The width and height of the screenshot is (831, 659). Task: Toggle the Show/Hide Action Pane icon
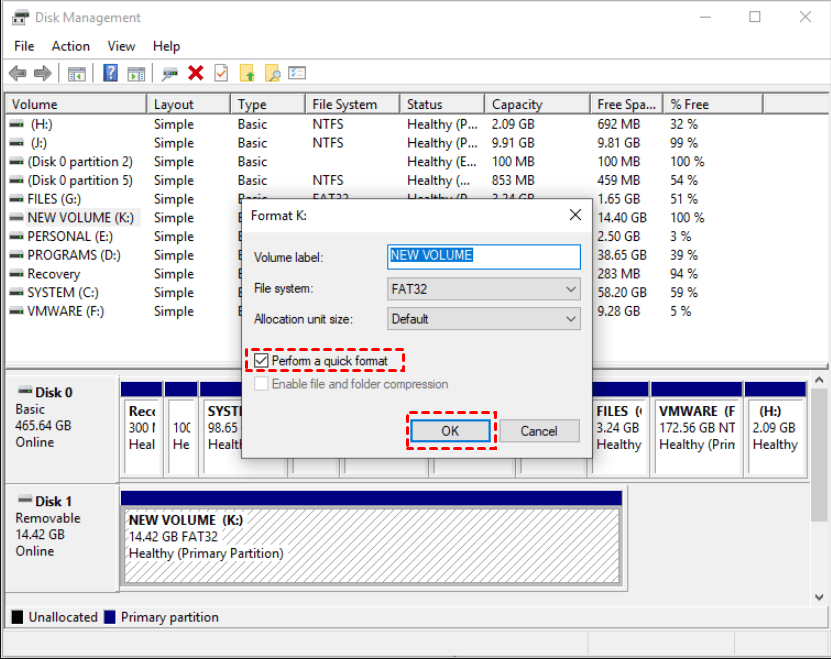[x=136, y=74]
